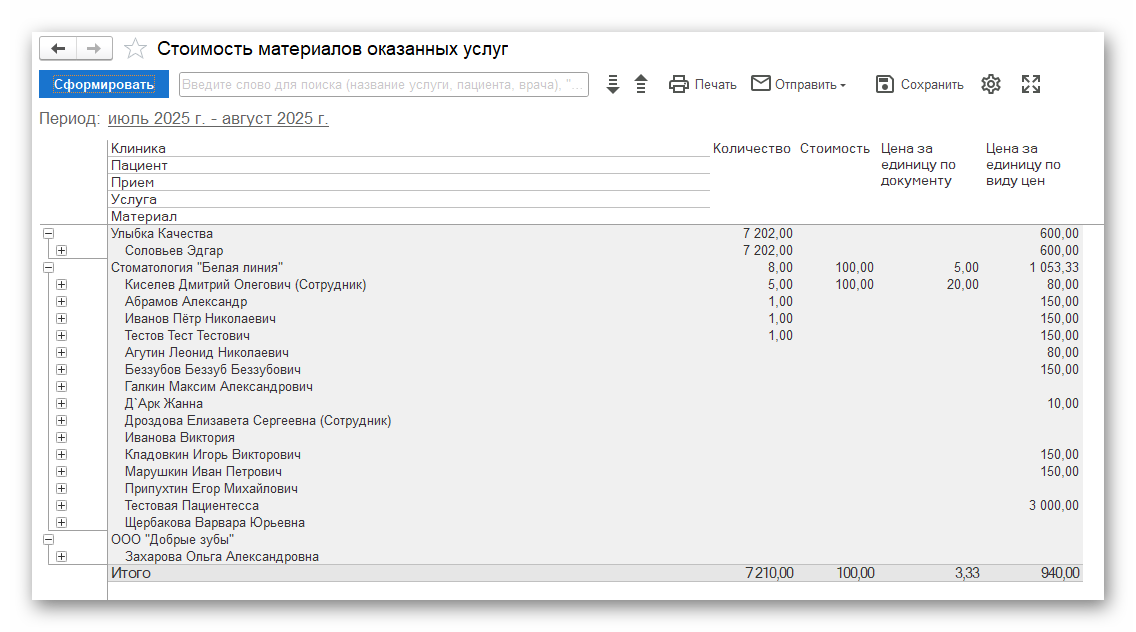Add report to favorites with star icon
Viewport: 1136px width, 632px height.
[x=135, y=49]
